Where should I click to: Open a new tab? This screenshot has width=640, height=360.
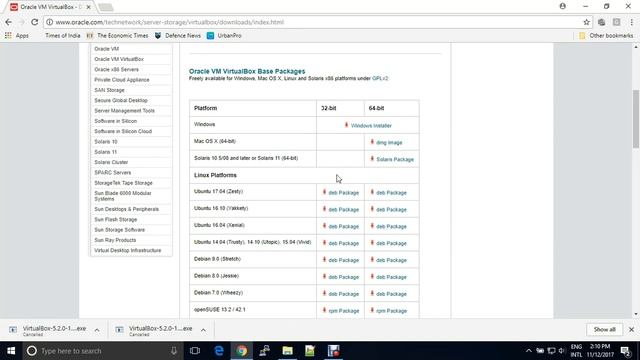tap(106, 7)
